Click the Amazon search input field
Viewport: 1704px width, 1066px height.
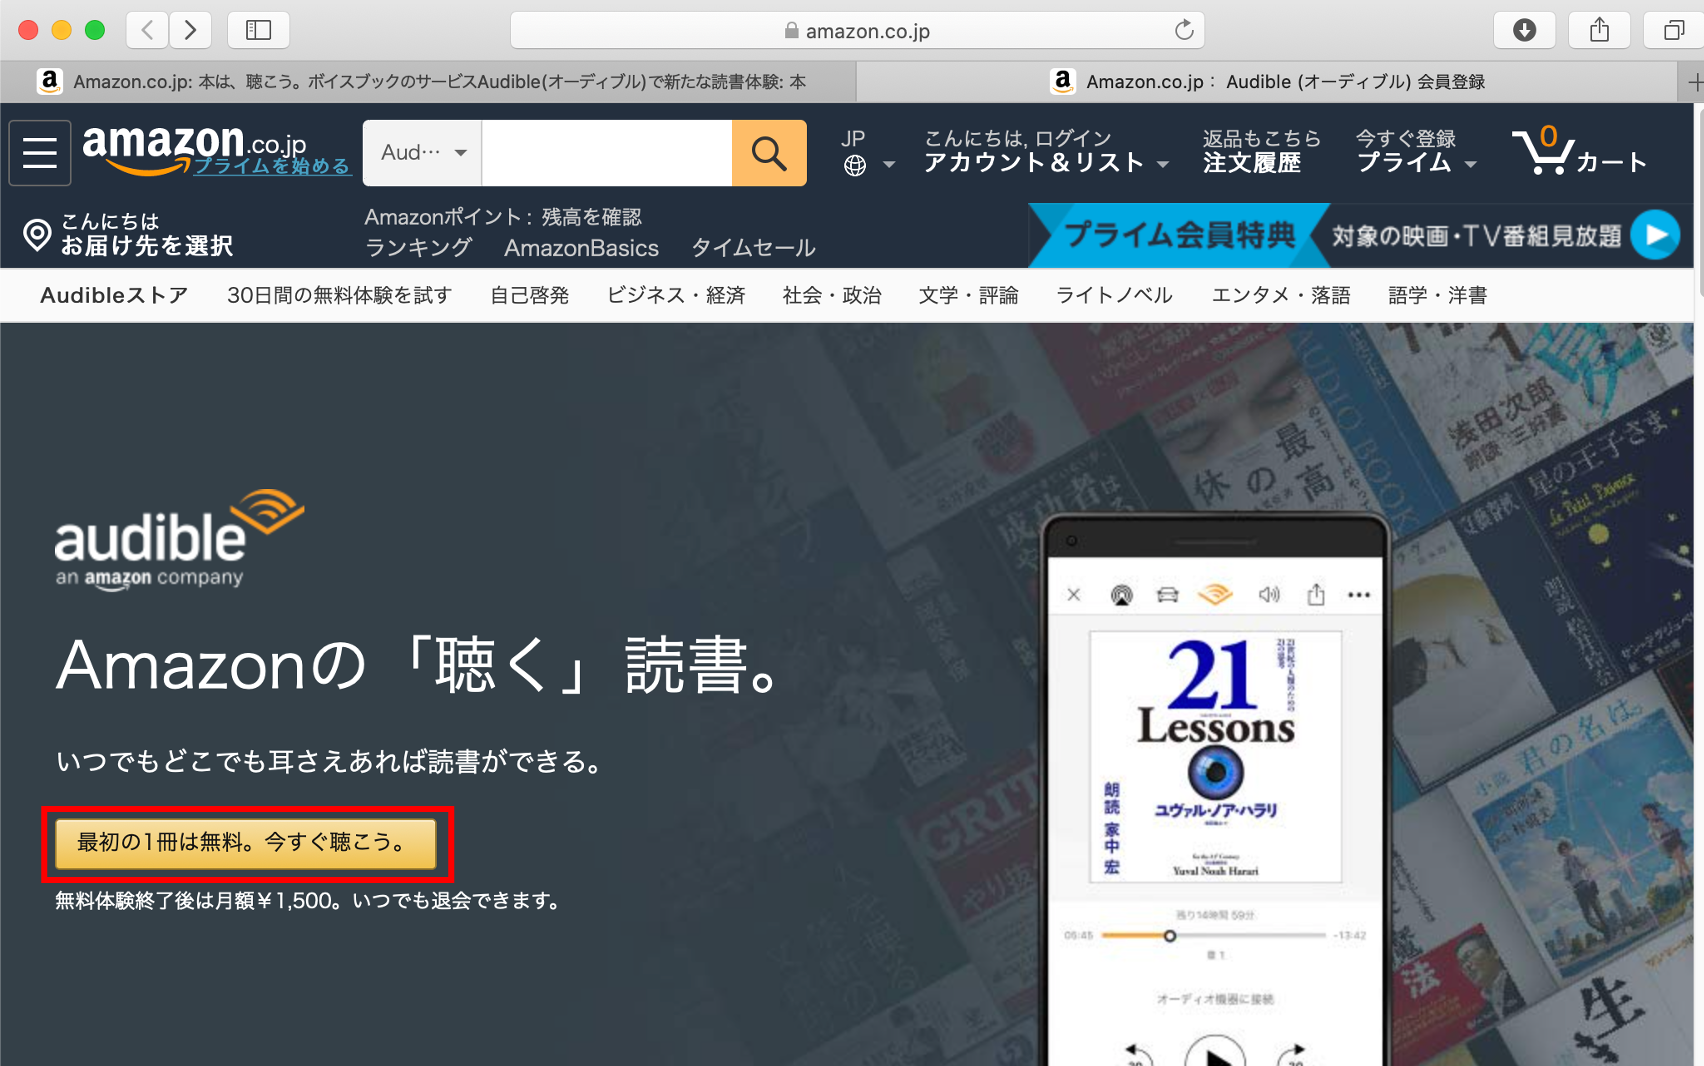(607, 153)
